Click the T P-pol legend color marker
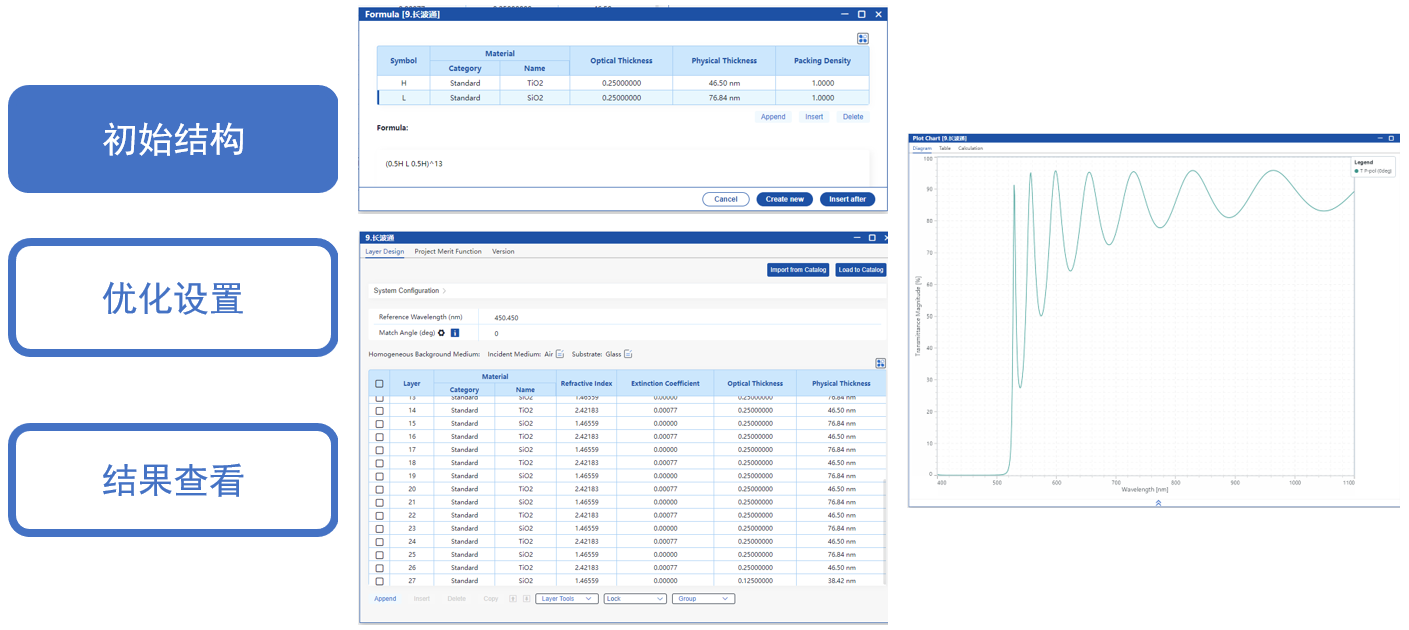The image size is (1409, 630). (1356, 171)
